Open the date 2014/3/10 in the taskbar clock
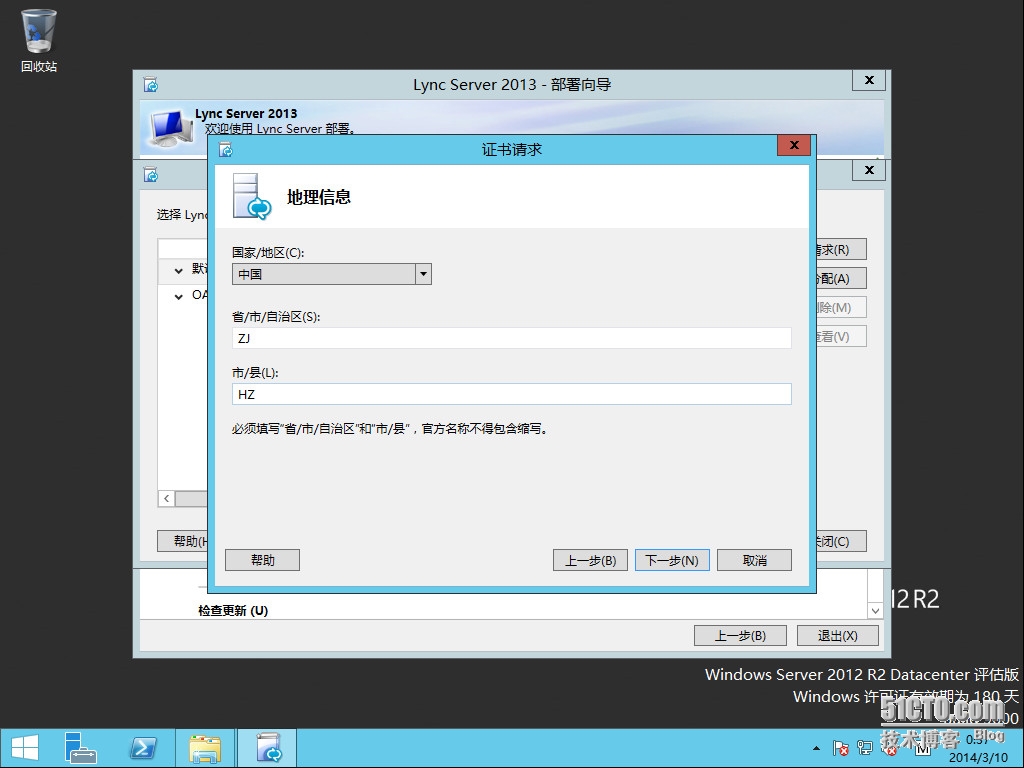This screenshot has width=1024, height=768. [x=978, y=758]
